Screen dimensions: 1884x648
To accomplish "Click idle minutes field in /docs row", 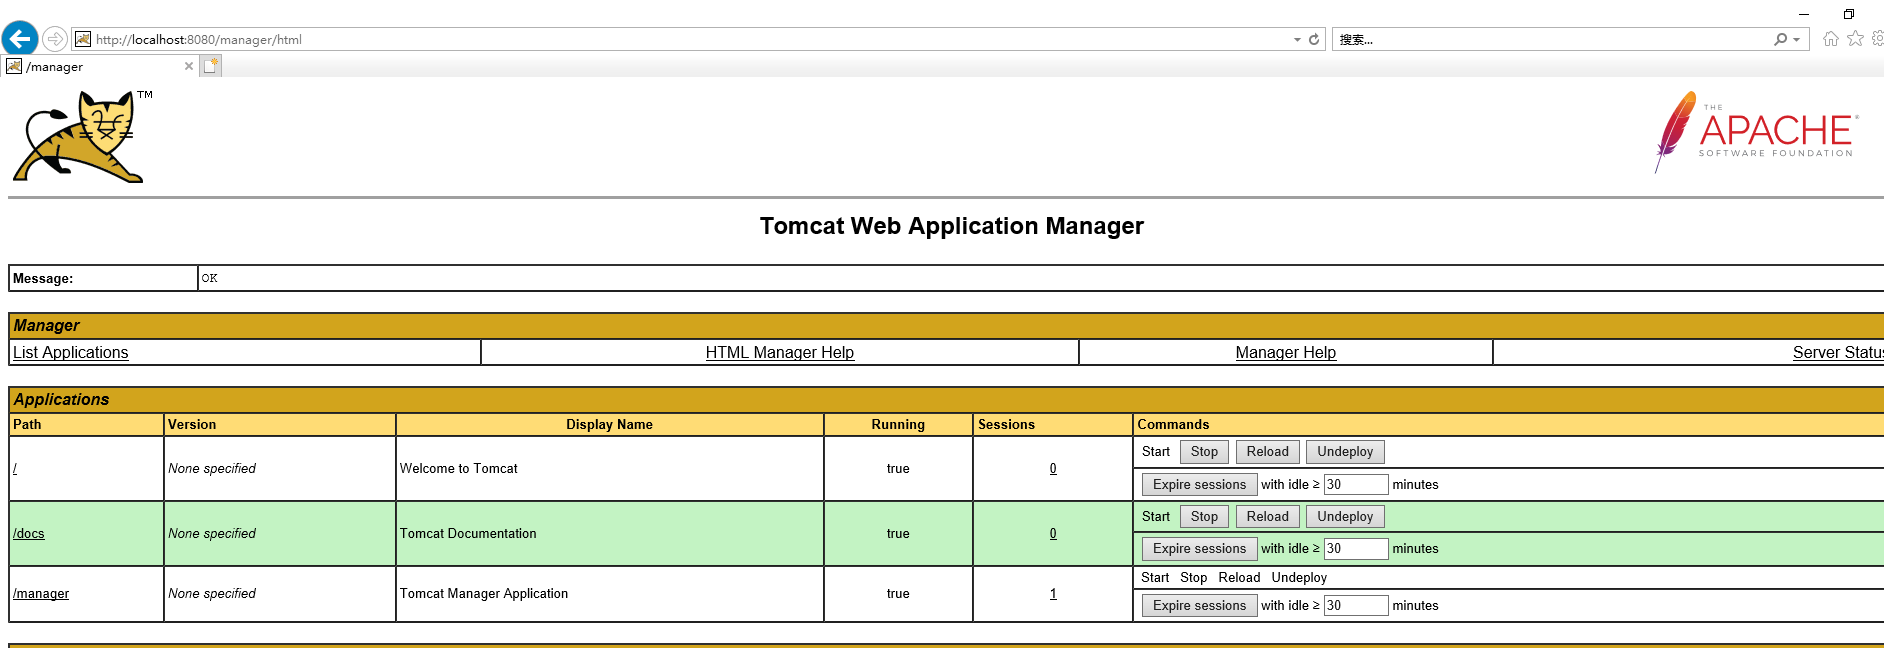I will pyautogui.click(x=1356, y=548).
